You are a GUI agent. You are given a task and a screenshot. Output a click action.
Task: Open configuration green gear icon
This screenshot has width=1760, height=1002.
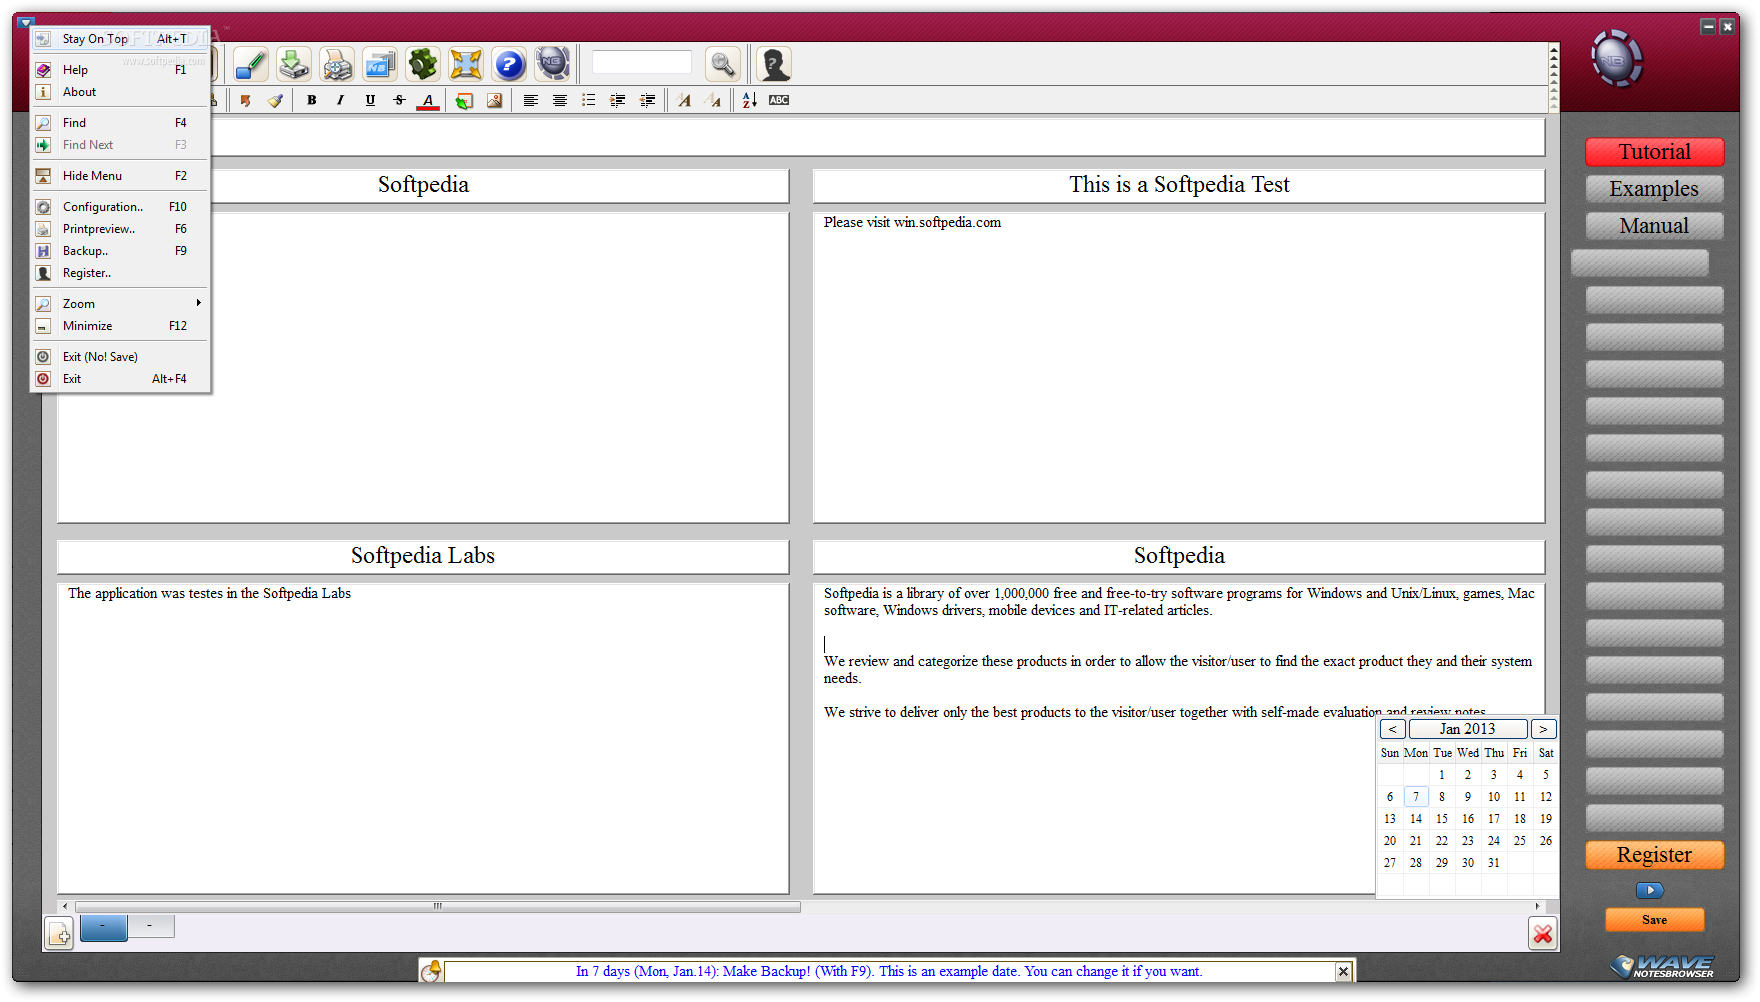pyautogui.click(x=423, y=65)
